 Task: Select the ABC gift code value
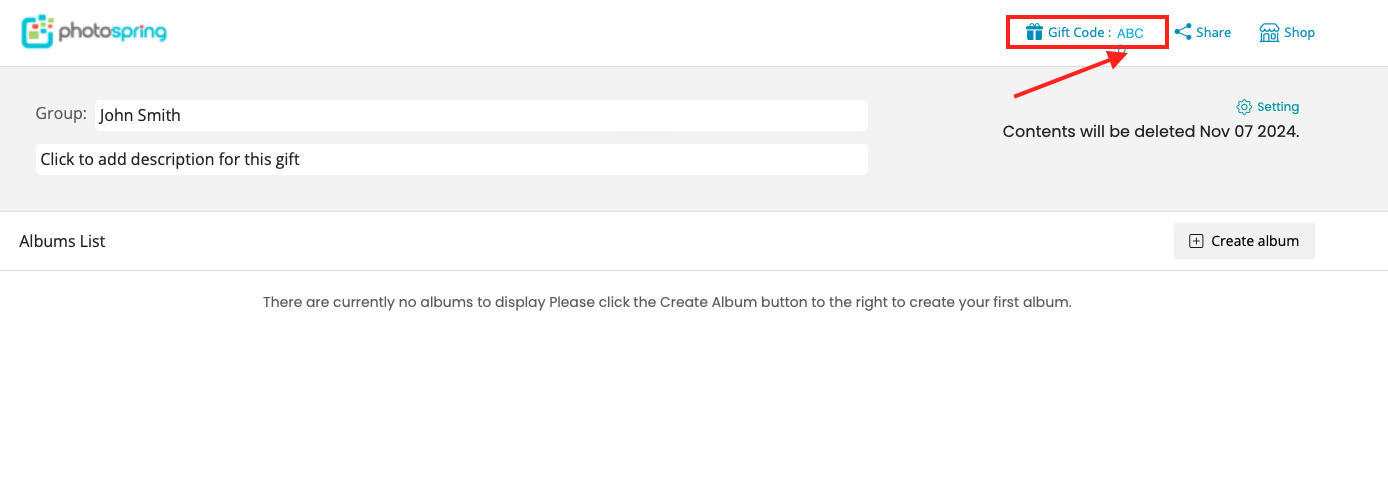click(1130, 33)
